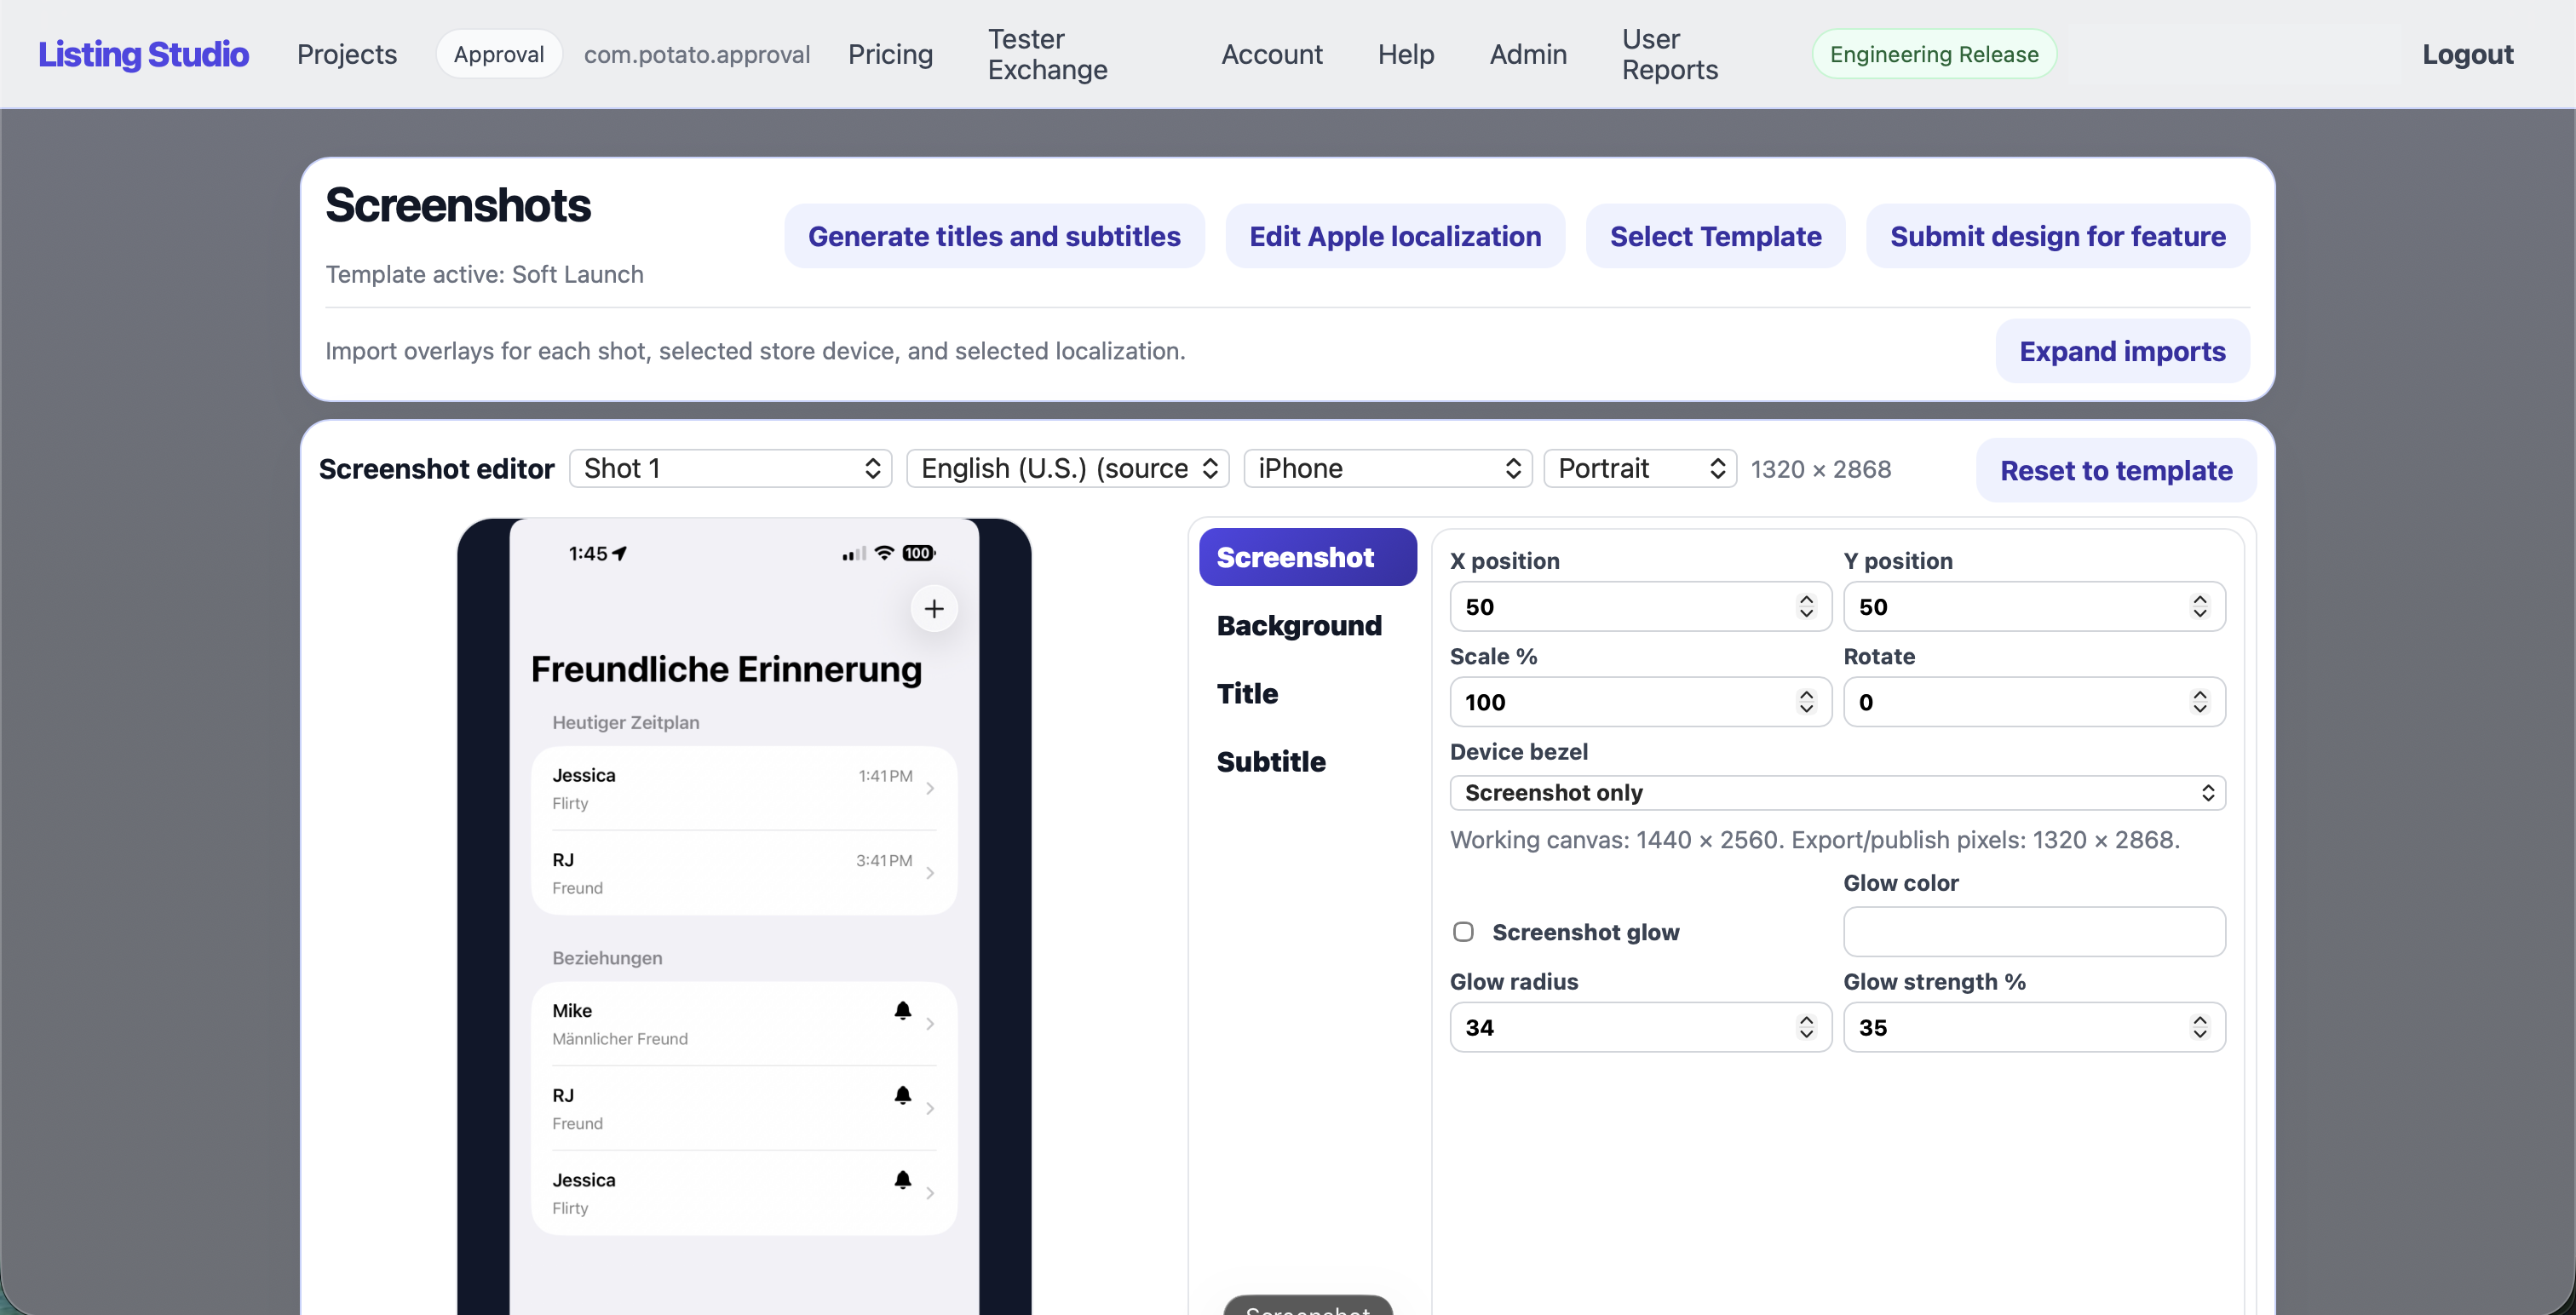Click the chevron on Jessica 1:41 PM row
The width and height of the screenshot is (2576, 1315).
coord(930,788)
